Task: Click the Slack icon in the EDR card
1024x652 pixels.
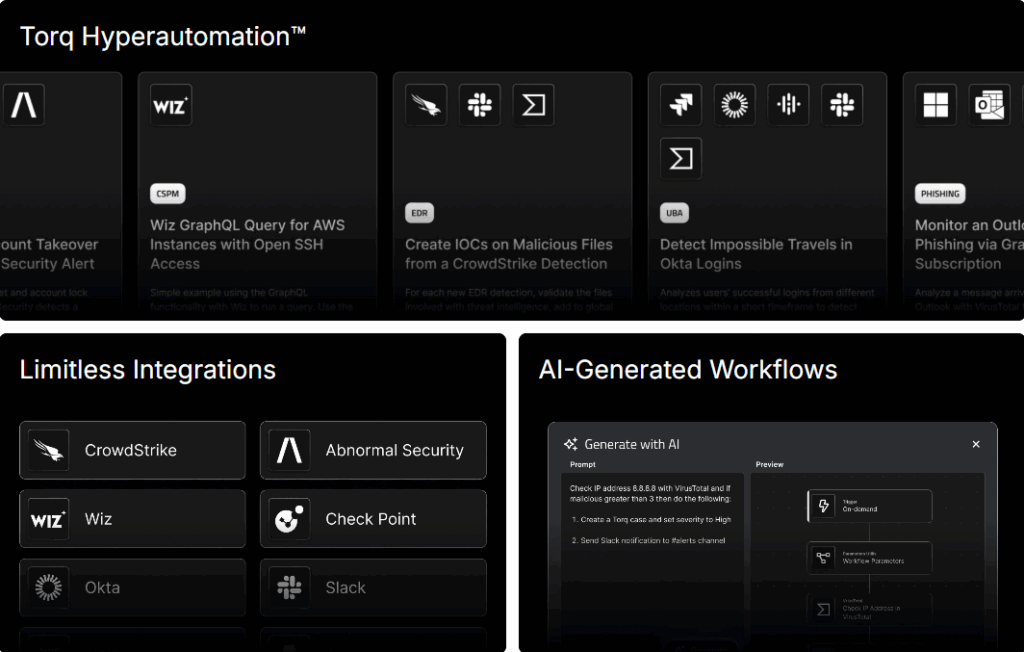Action: tap(479, 105)
